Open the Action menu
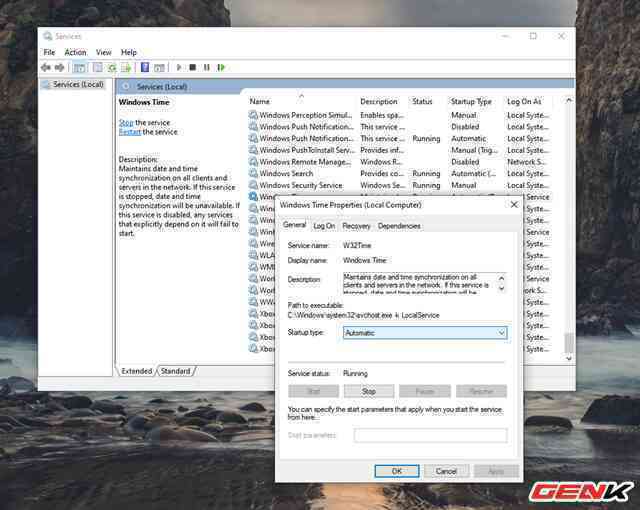The width and height of the screenshot is (640, 510). 76,52
